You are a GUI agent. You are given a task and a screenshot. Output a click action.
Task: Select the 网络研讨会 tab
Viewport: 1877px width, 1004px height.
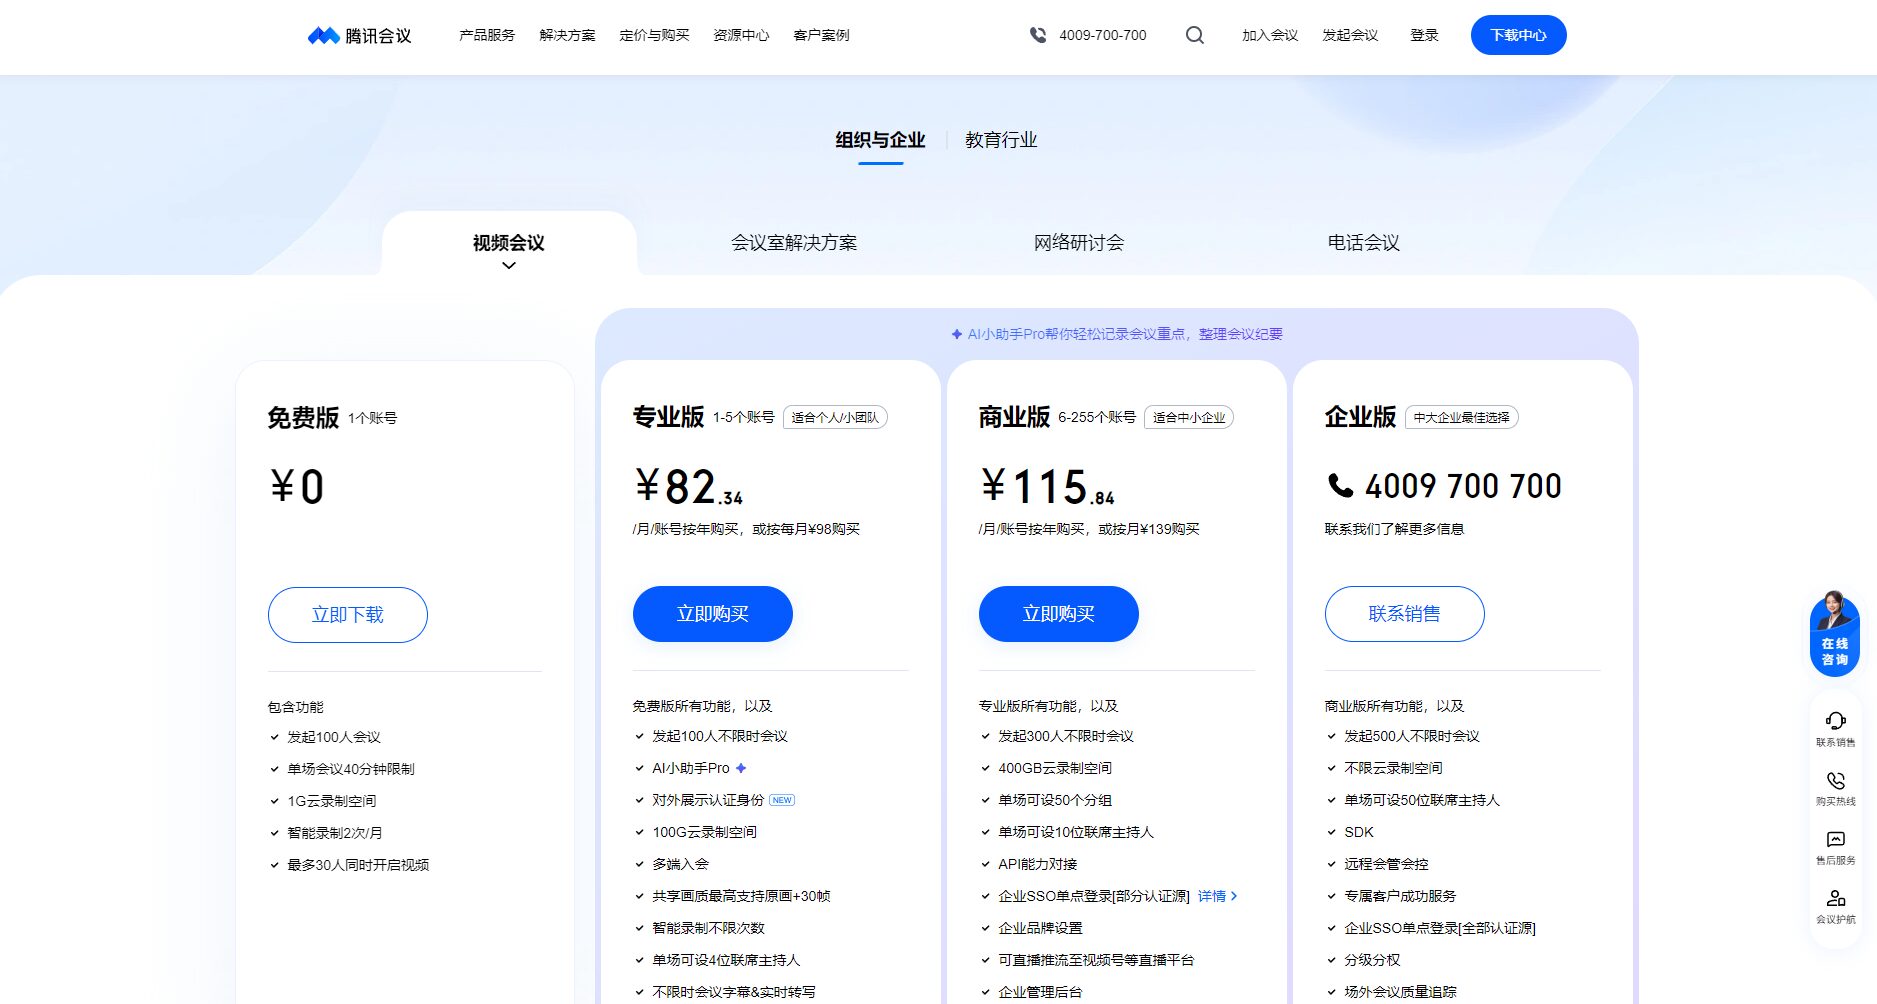[x=1078, y=243]
